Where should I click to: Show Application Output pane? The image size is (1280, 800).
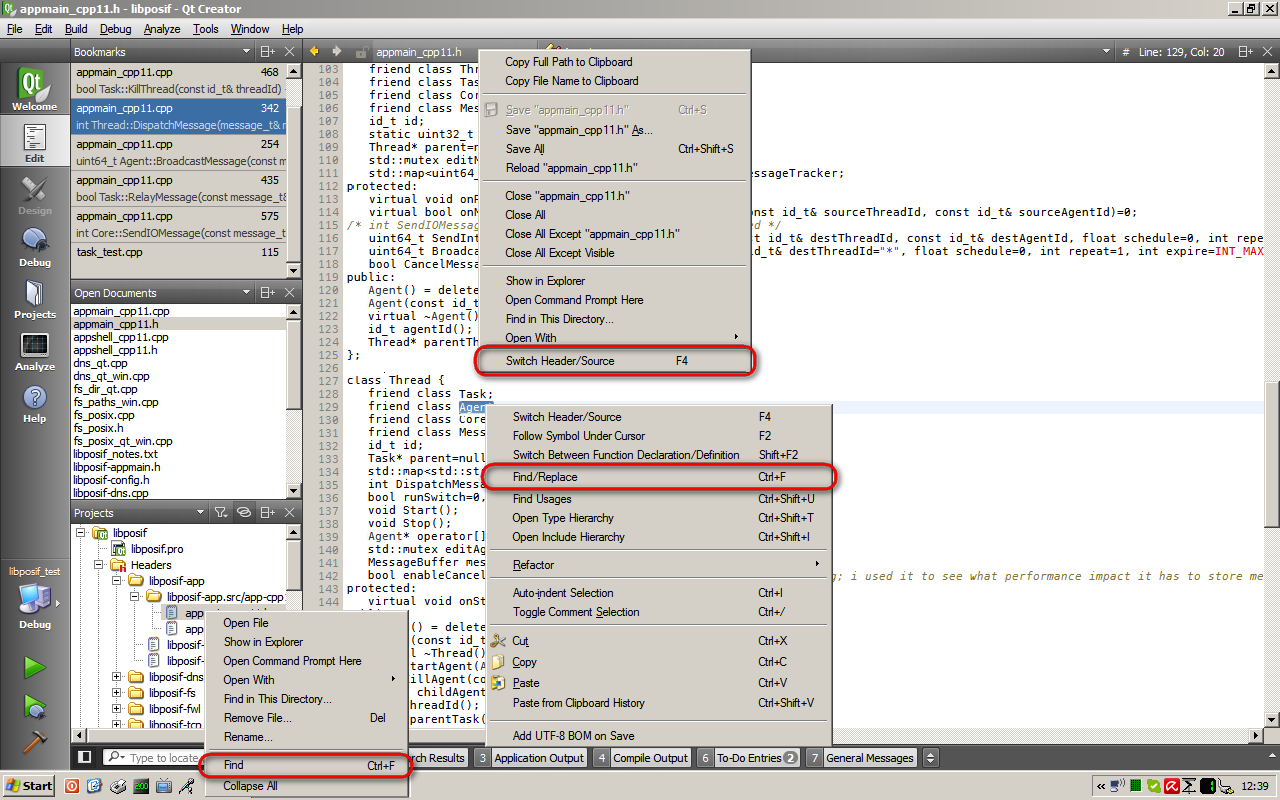(x=529, y=758)
